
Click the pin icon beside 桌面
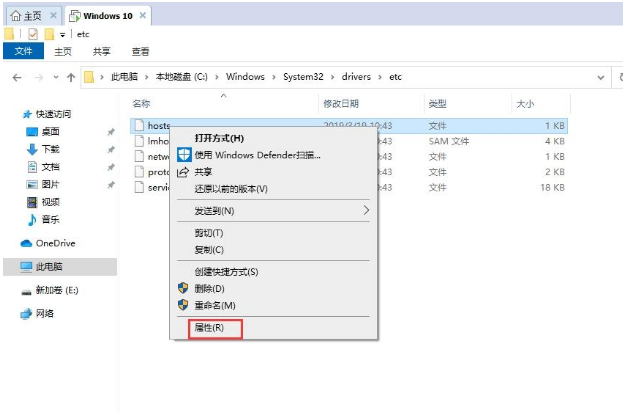pyautogui.click(x=111, y=132)
